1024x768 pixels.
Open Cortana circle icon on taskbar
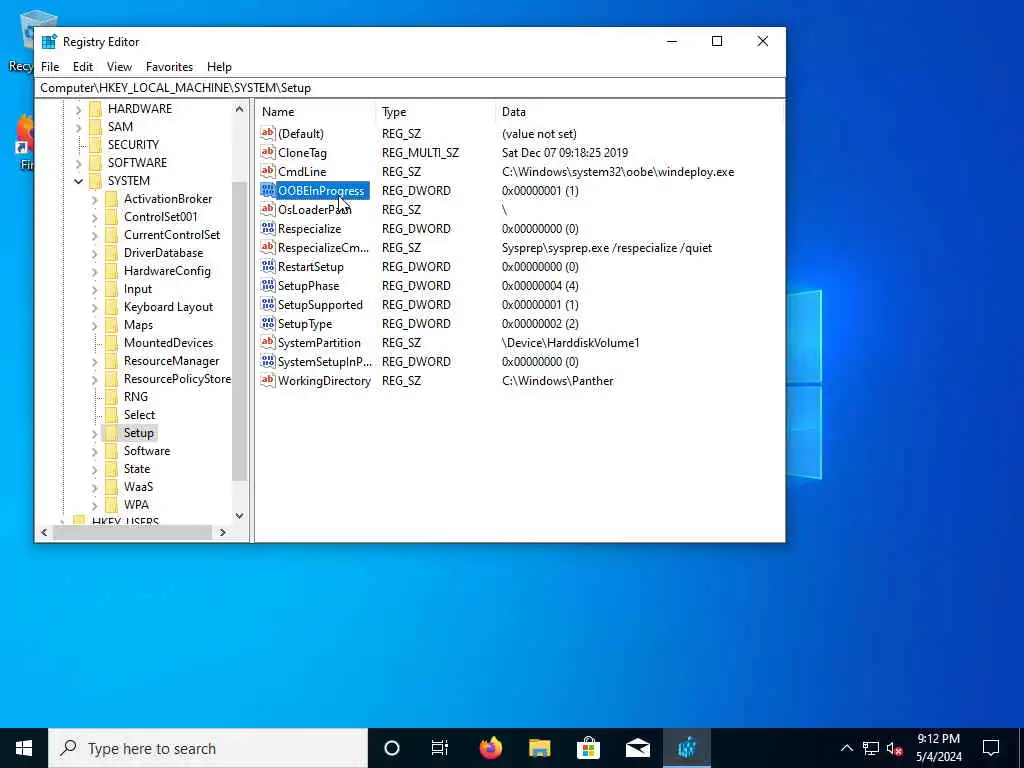[392, 748]
